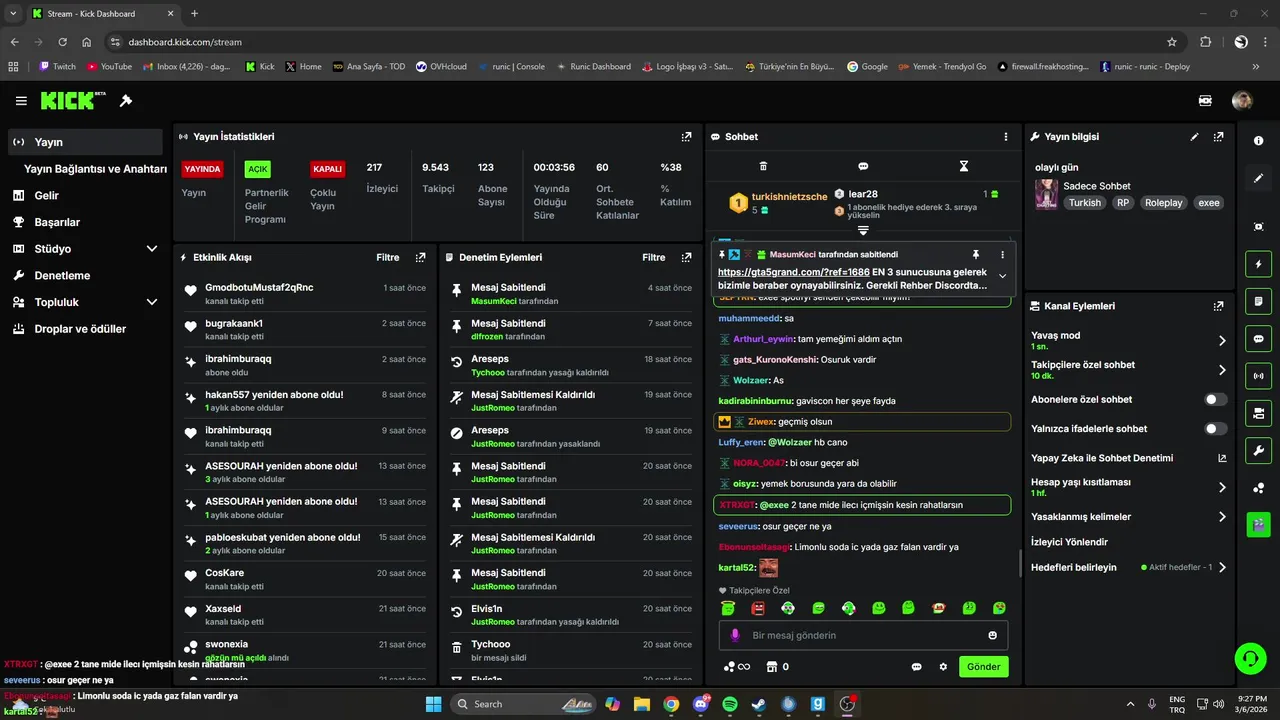Open Yasaklanmış kelimeler arrow
The width and height of the screenshot is (1280, 720).
pyautogui.click(x=1222, y=517)
